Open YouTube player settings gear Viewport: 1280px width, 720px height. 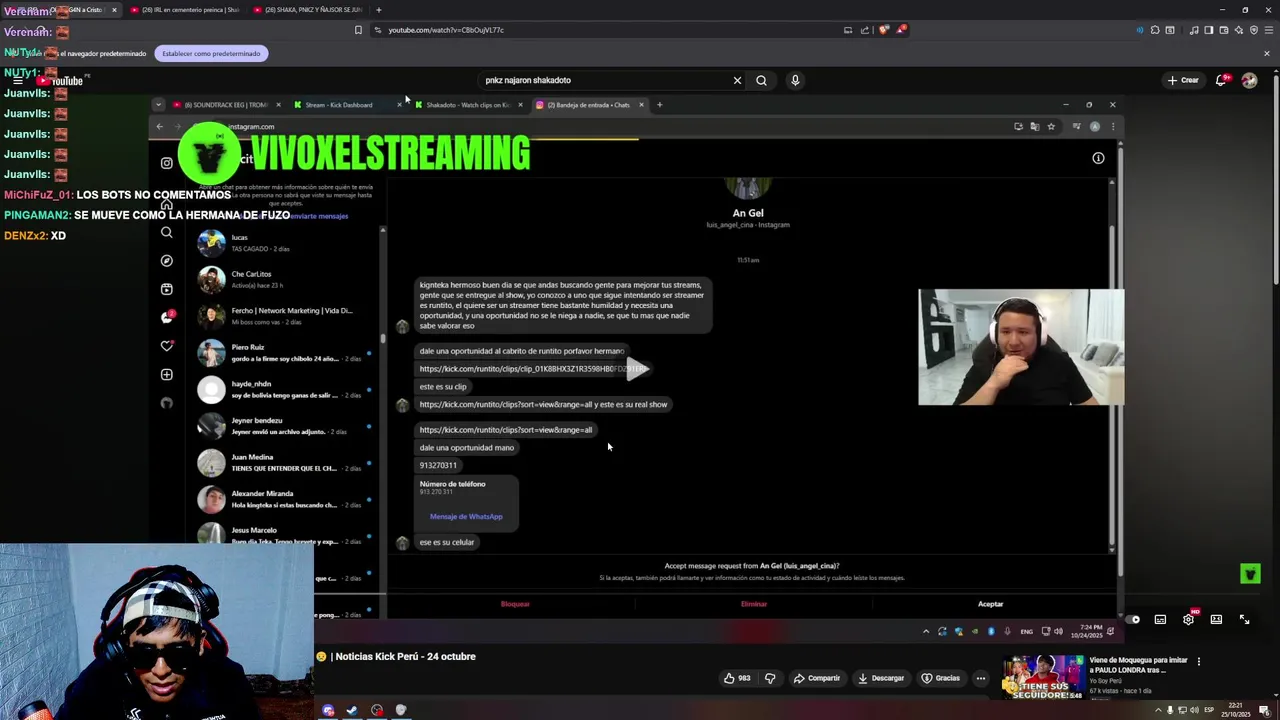coord(1188,619)
